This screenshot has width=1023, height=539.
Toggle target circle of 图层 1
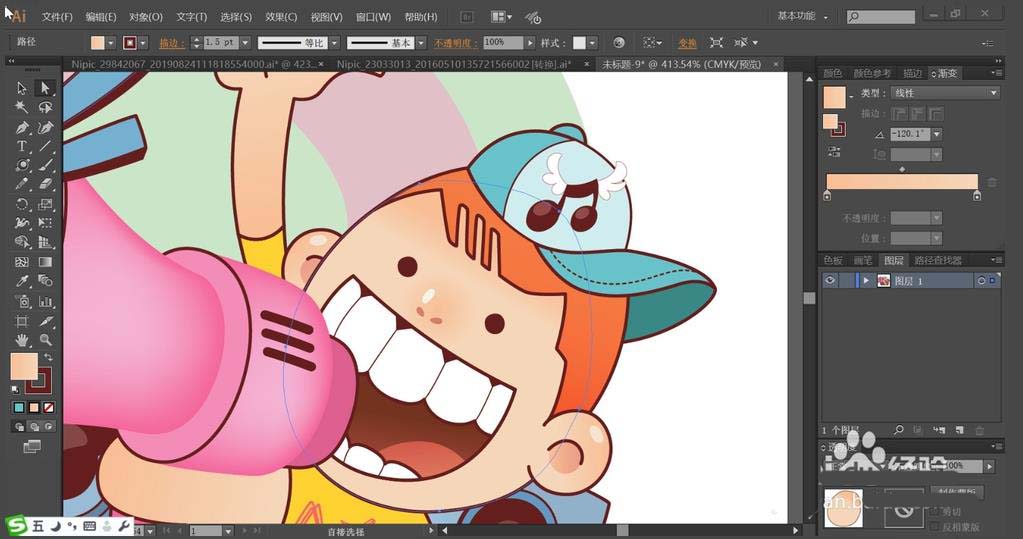click(981, 281)
